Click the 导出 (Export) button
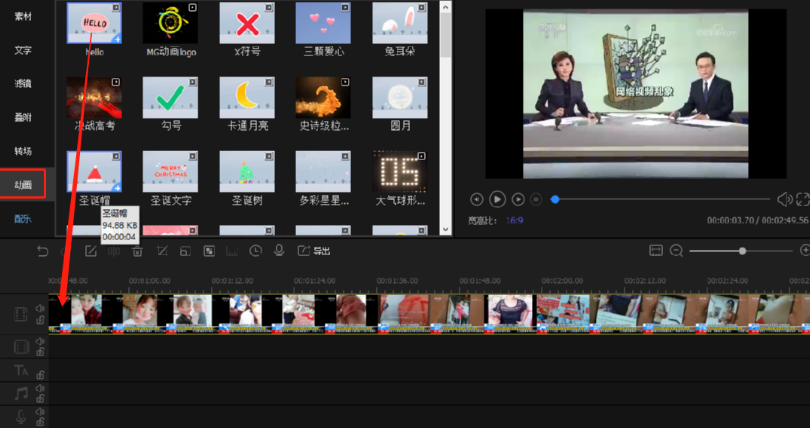Image resolution: width=810 pixels, height=428 pixels. click(x=321, y=251)
